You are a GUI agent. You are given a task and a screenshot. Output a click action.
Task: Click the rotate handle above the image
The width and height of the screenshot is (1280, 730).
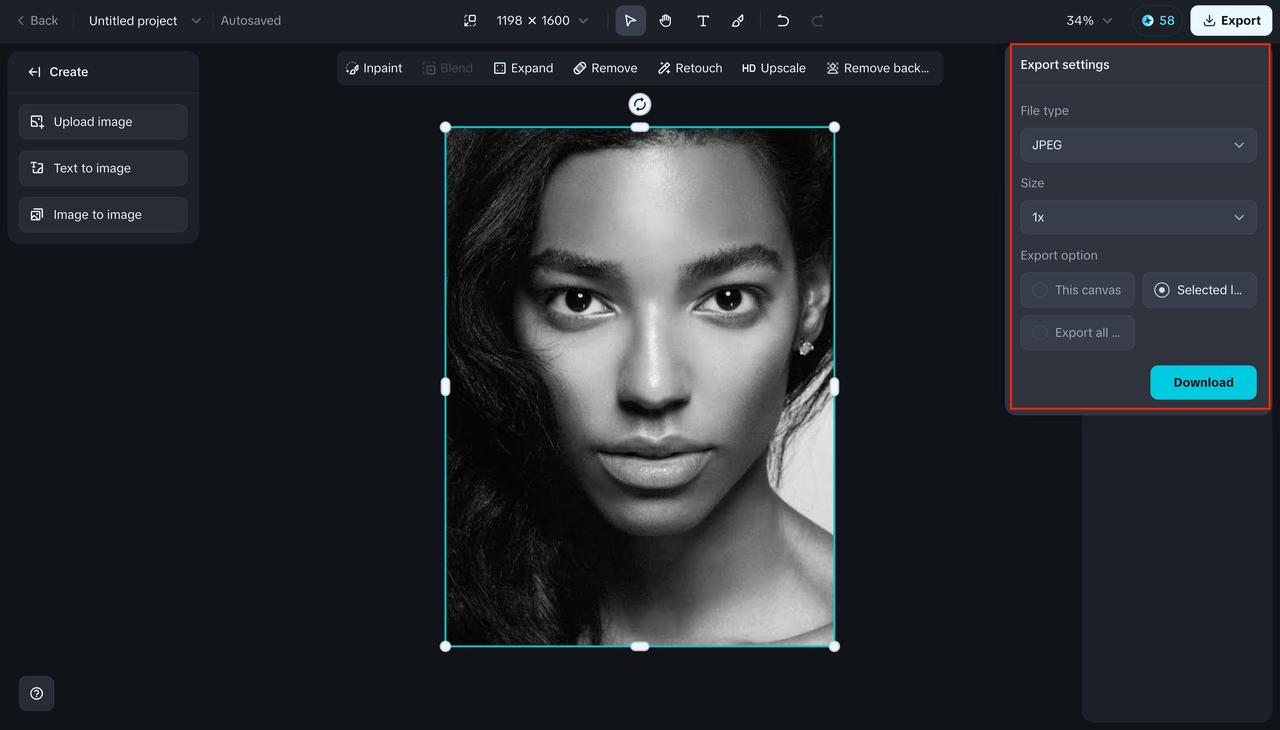click(x=639, y=103)
